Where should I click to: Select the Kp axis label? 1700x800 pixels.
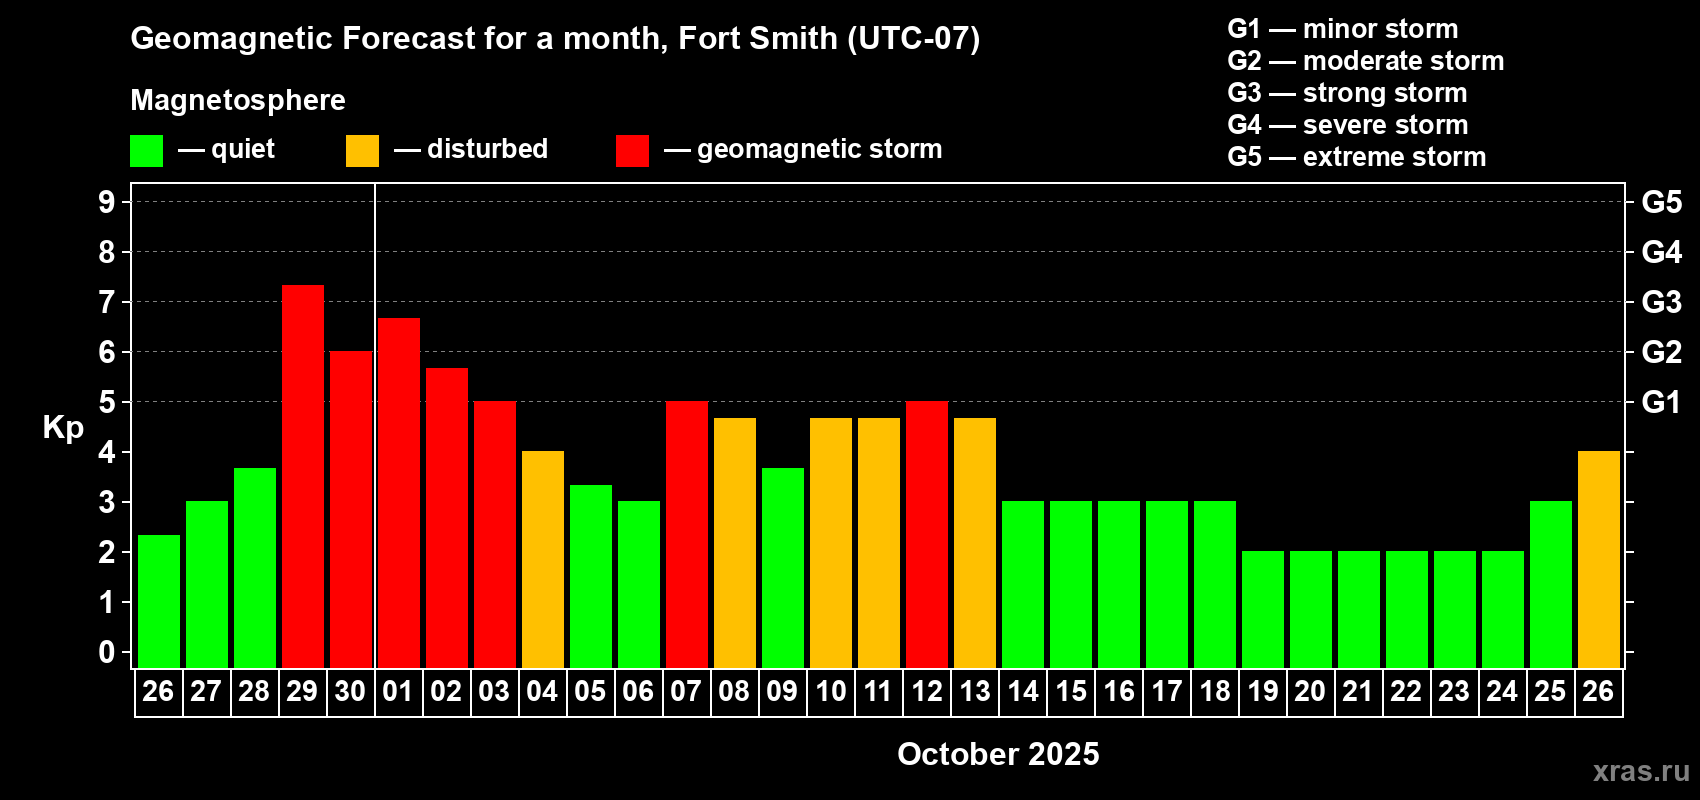tap(63, 428)
